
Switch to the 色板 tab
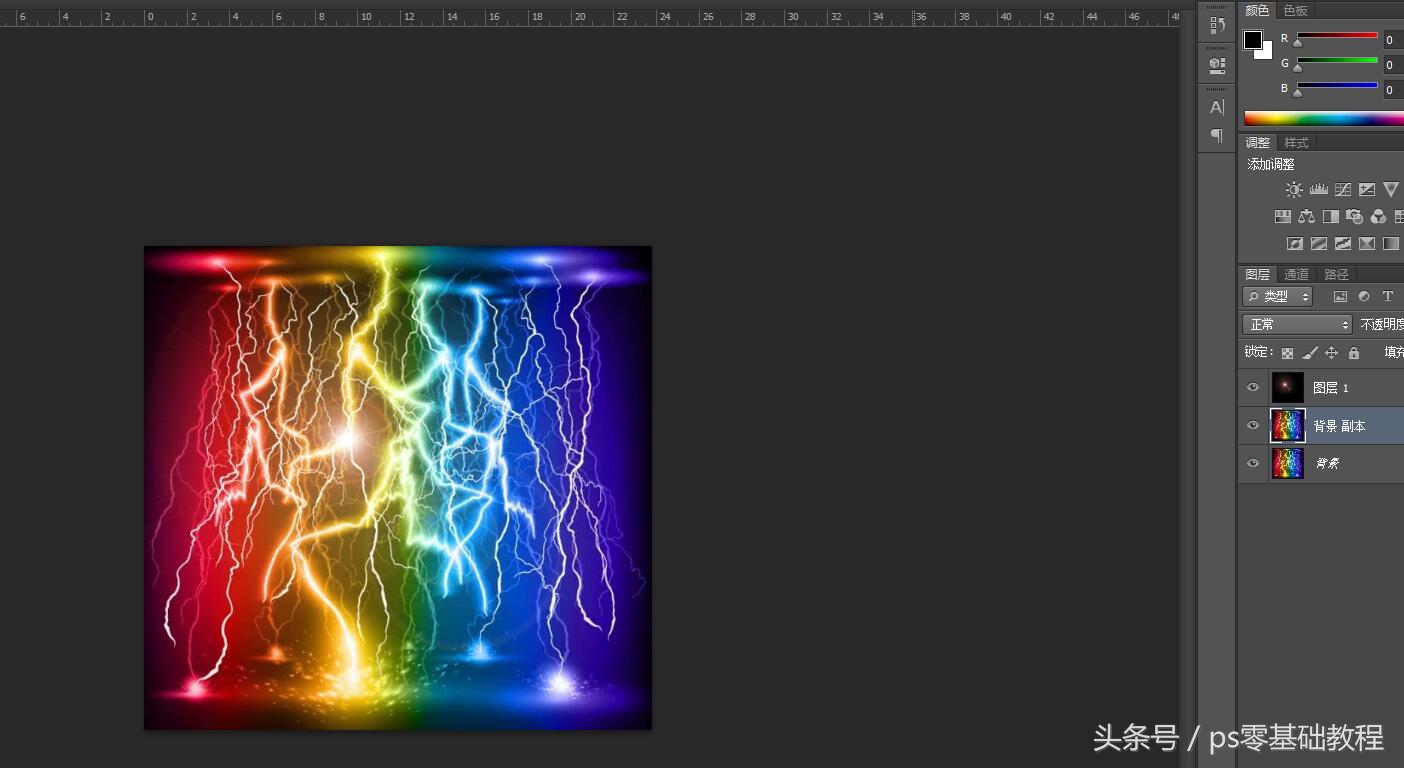(x=1295, y=10)
